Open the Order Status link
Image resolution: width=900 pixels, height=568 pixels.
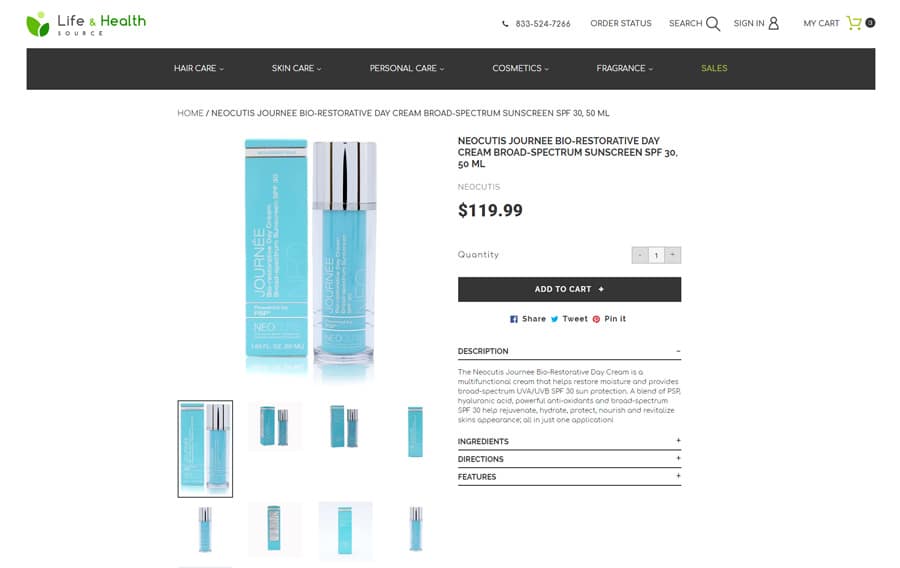pos(620,24)
